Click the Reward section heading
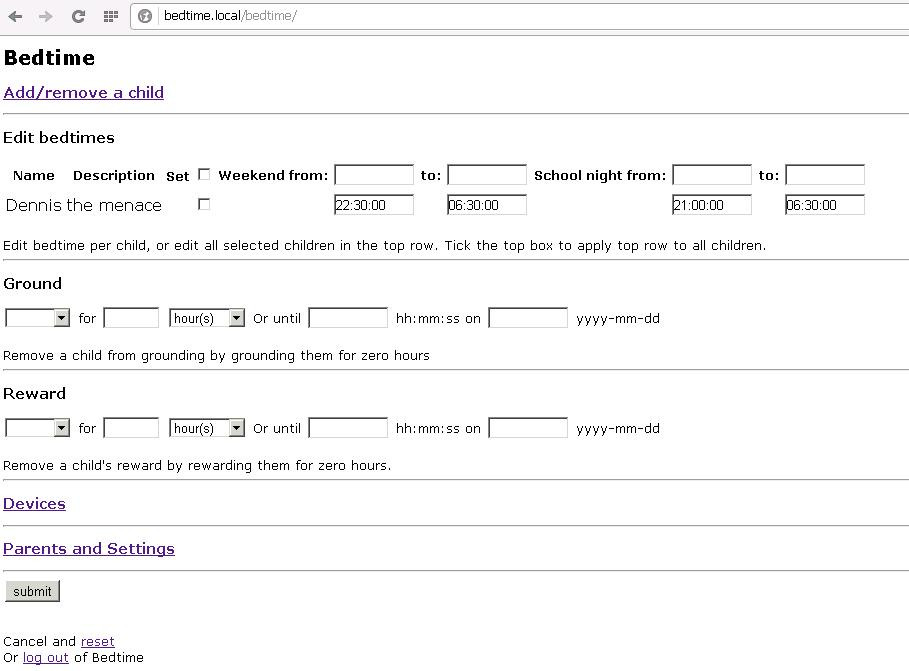The height and width of the screenshot is (671, 909). (x=35, y=394)
